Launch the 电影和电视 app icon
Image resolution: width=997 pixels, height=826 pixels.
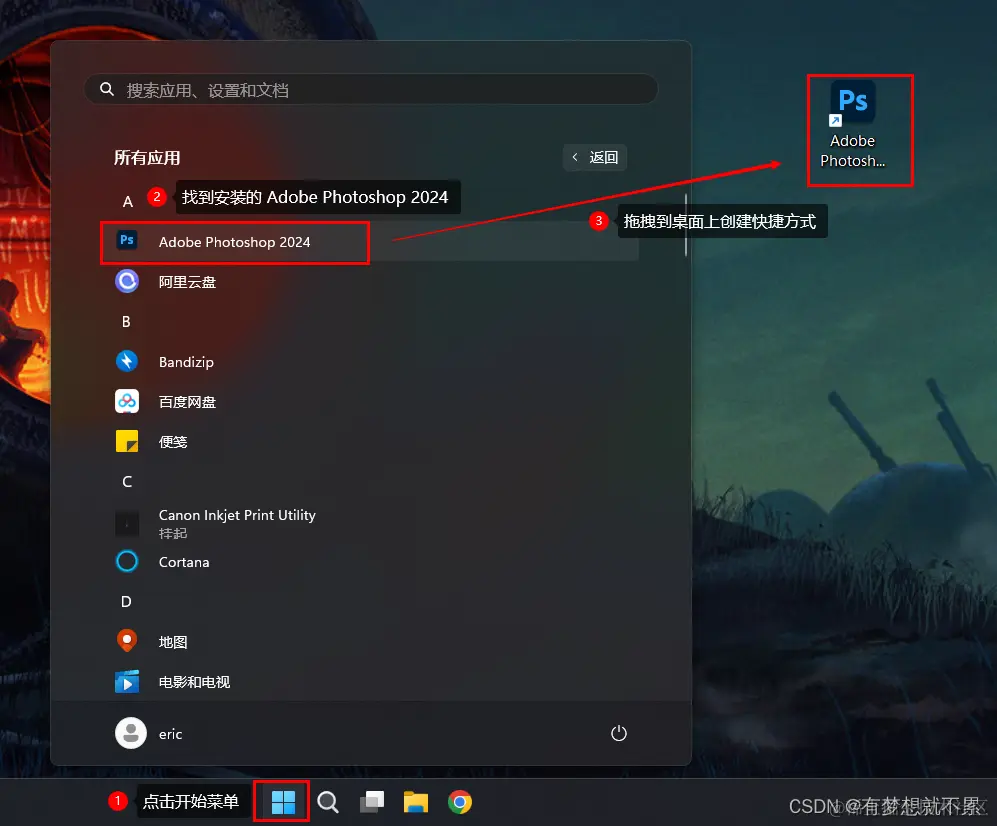click(127, 682)
